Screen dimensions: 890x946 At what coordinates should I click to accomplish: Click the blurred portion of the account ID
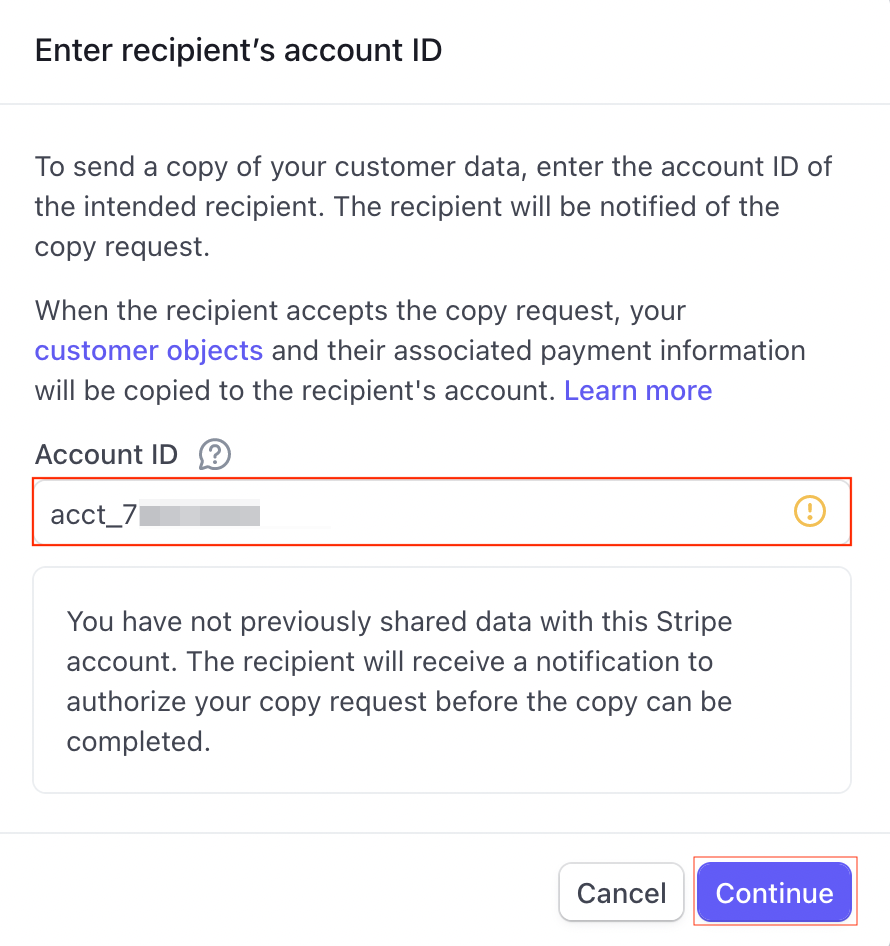tap(200, 515)
